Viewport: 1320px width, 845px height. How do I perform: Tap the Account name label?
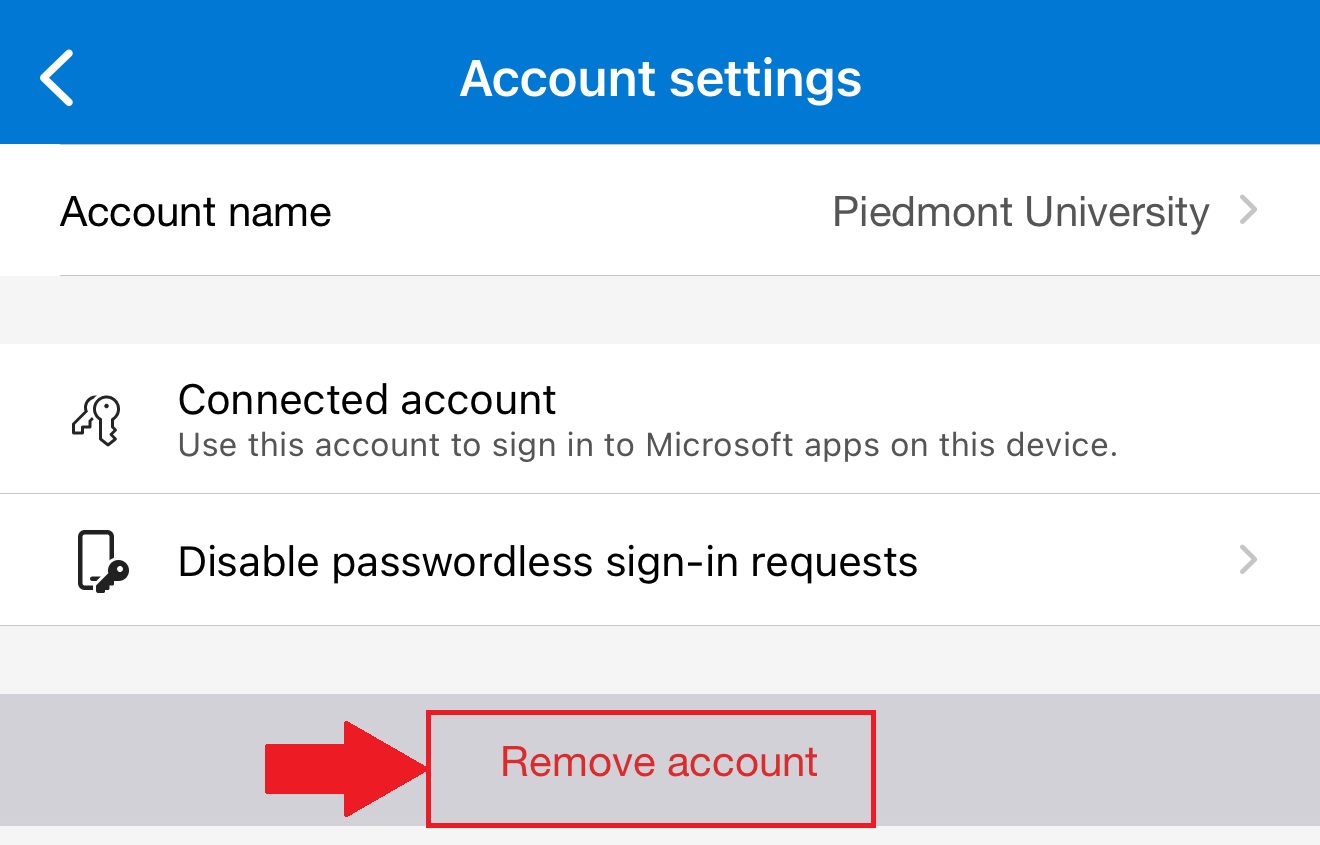coord(195,212)
